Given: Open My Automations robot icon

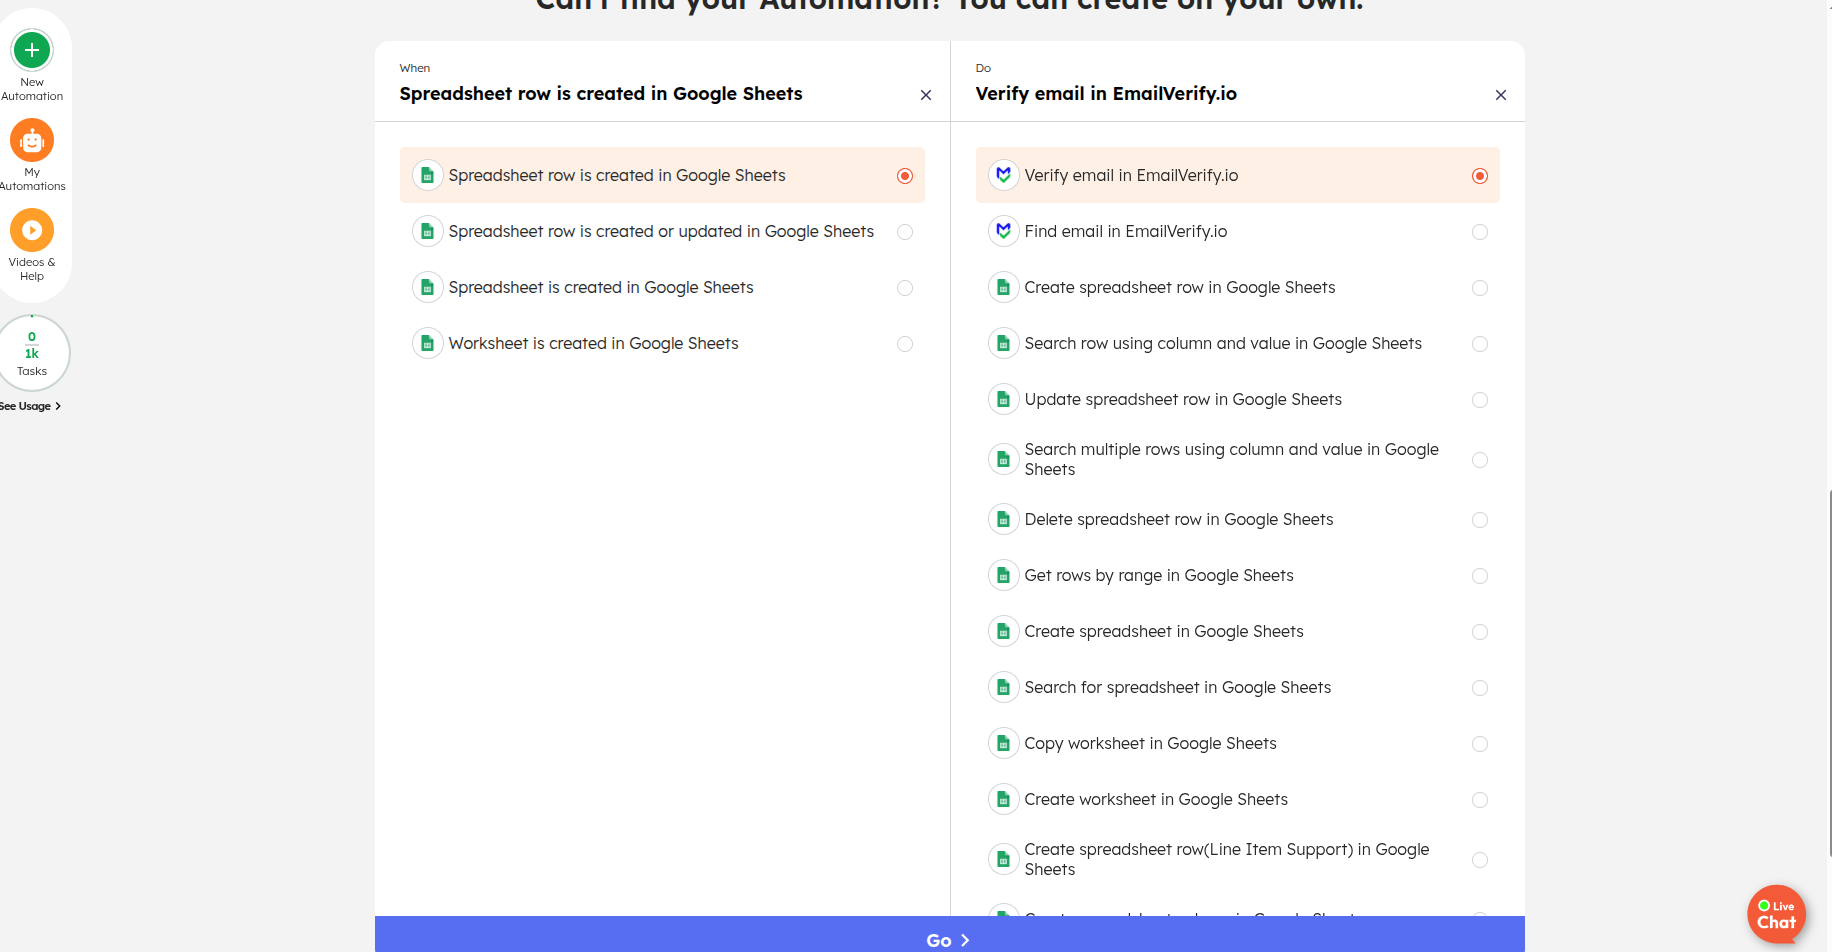Looking at the screenshot, I should point(32,141).
